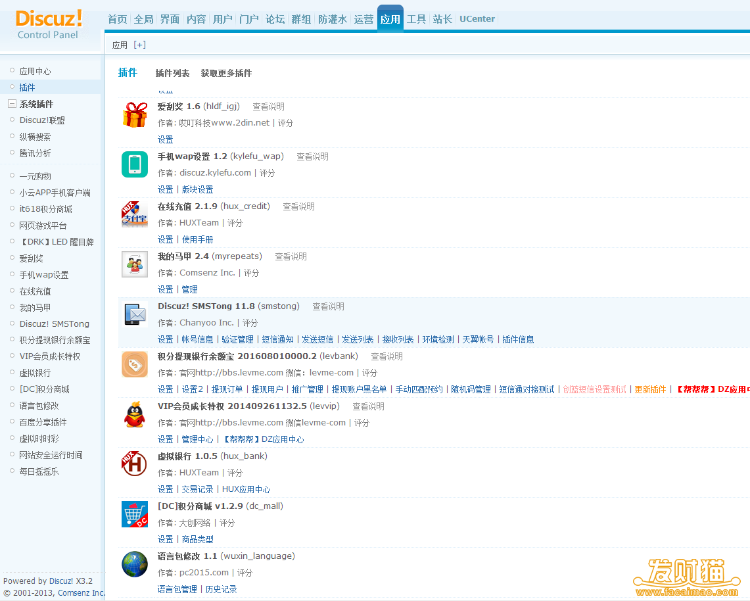This screenshot has height=601, width=750.
Task: Click 语言包管理 link under 语言包修改
Action: click(177, 589)
